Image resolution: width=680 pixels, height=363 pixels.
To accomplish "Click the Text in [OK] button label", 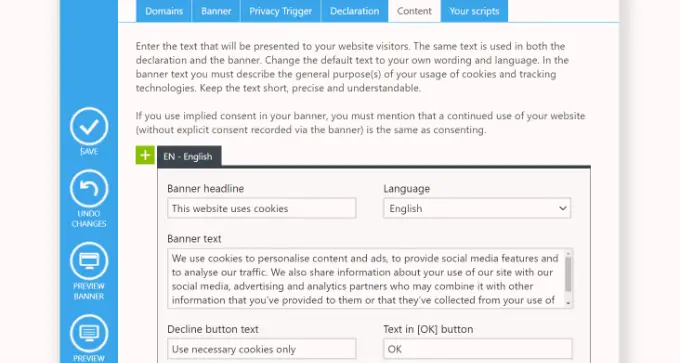I will (x=428, y=329).
